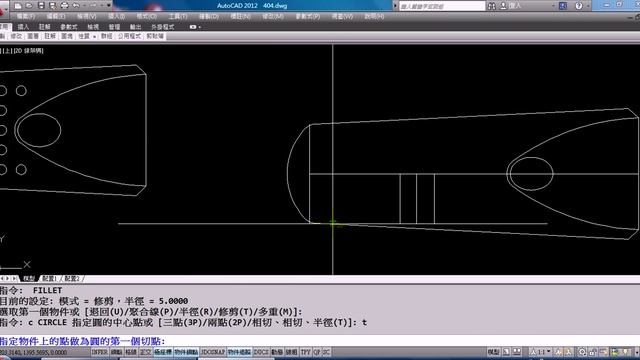Switch to the 參數式 ribbon tab
This screenshot has height=360, width=640.
(69, 27)
